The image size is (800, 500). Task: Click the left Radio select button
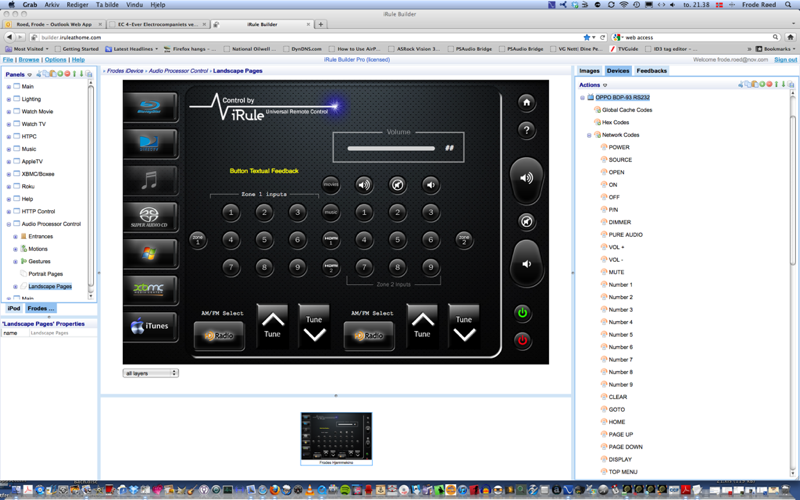click(x=219, y=335)
